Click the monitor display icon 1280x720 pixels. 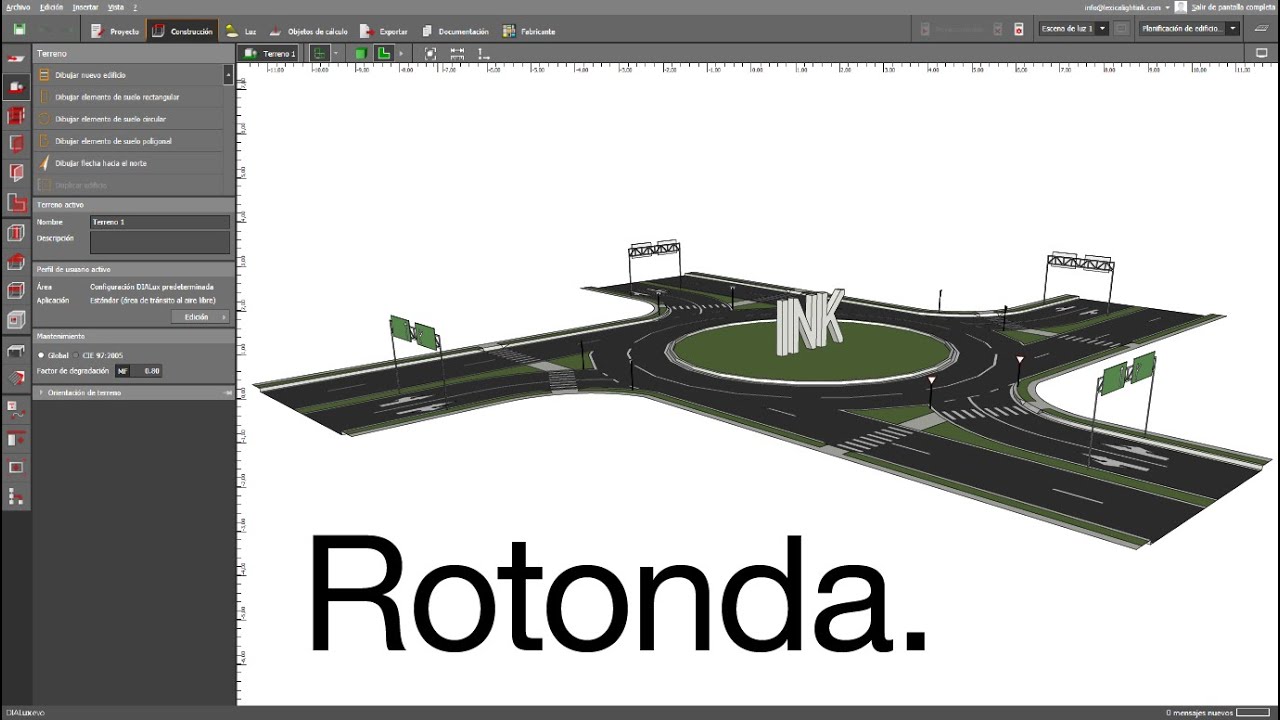[1261, 53]
